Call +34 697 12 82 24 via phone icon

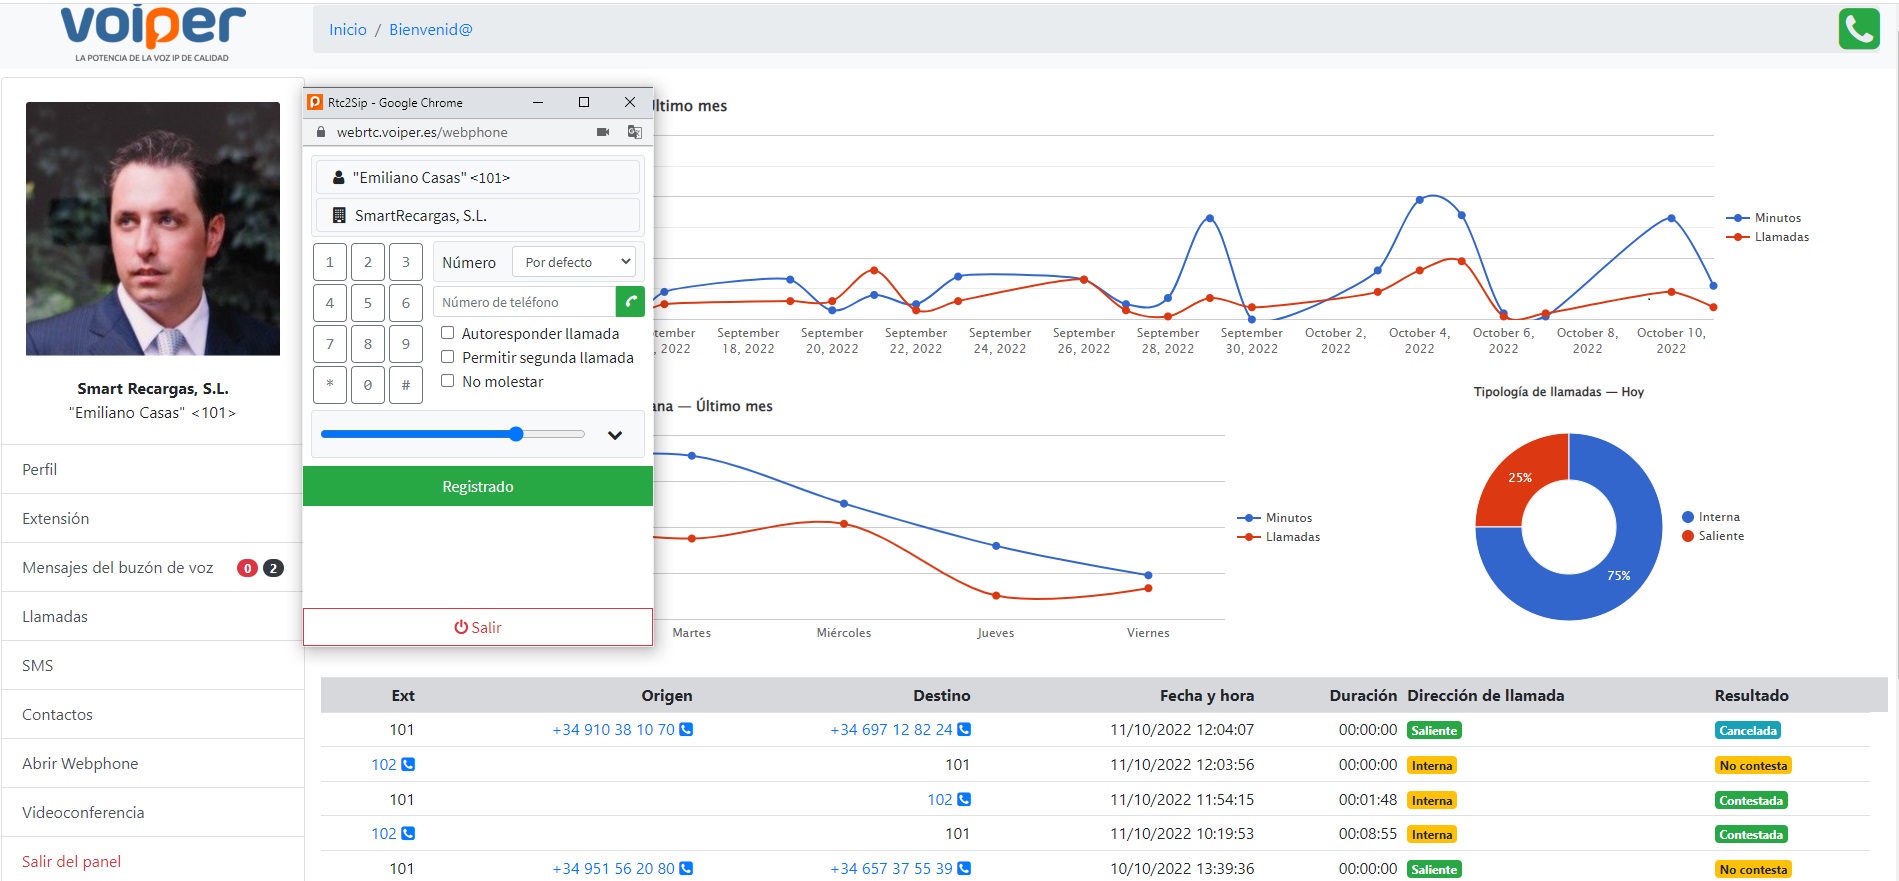[964, 730]
